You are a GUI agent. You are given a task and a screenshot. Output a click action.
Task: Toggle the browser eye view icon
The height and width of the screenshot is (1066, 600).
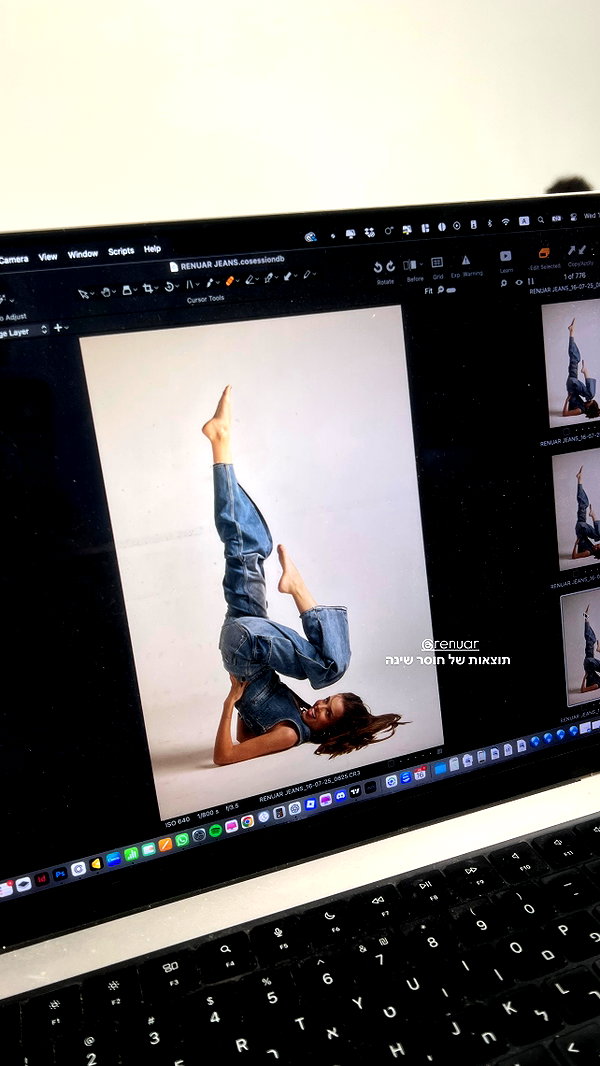click(518, 282)
